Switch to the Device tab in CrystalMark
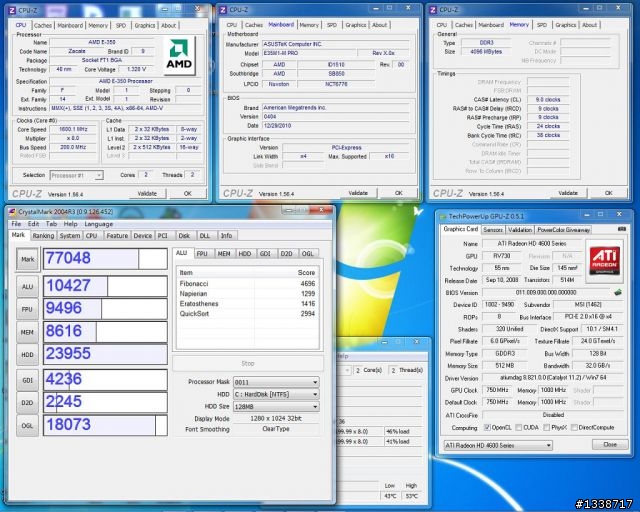The image size is (640, 512). click(x=142, y=236)
